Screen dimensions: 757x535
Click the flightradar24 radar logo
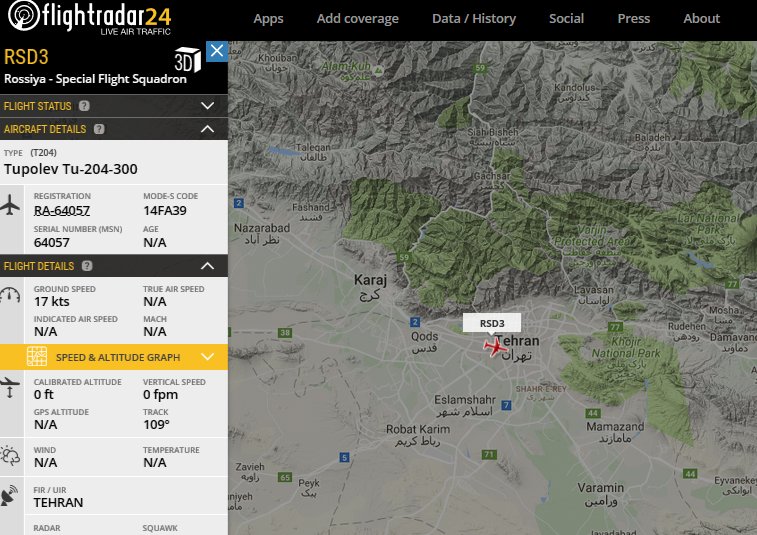click(x=23, y=16)
